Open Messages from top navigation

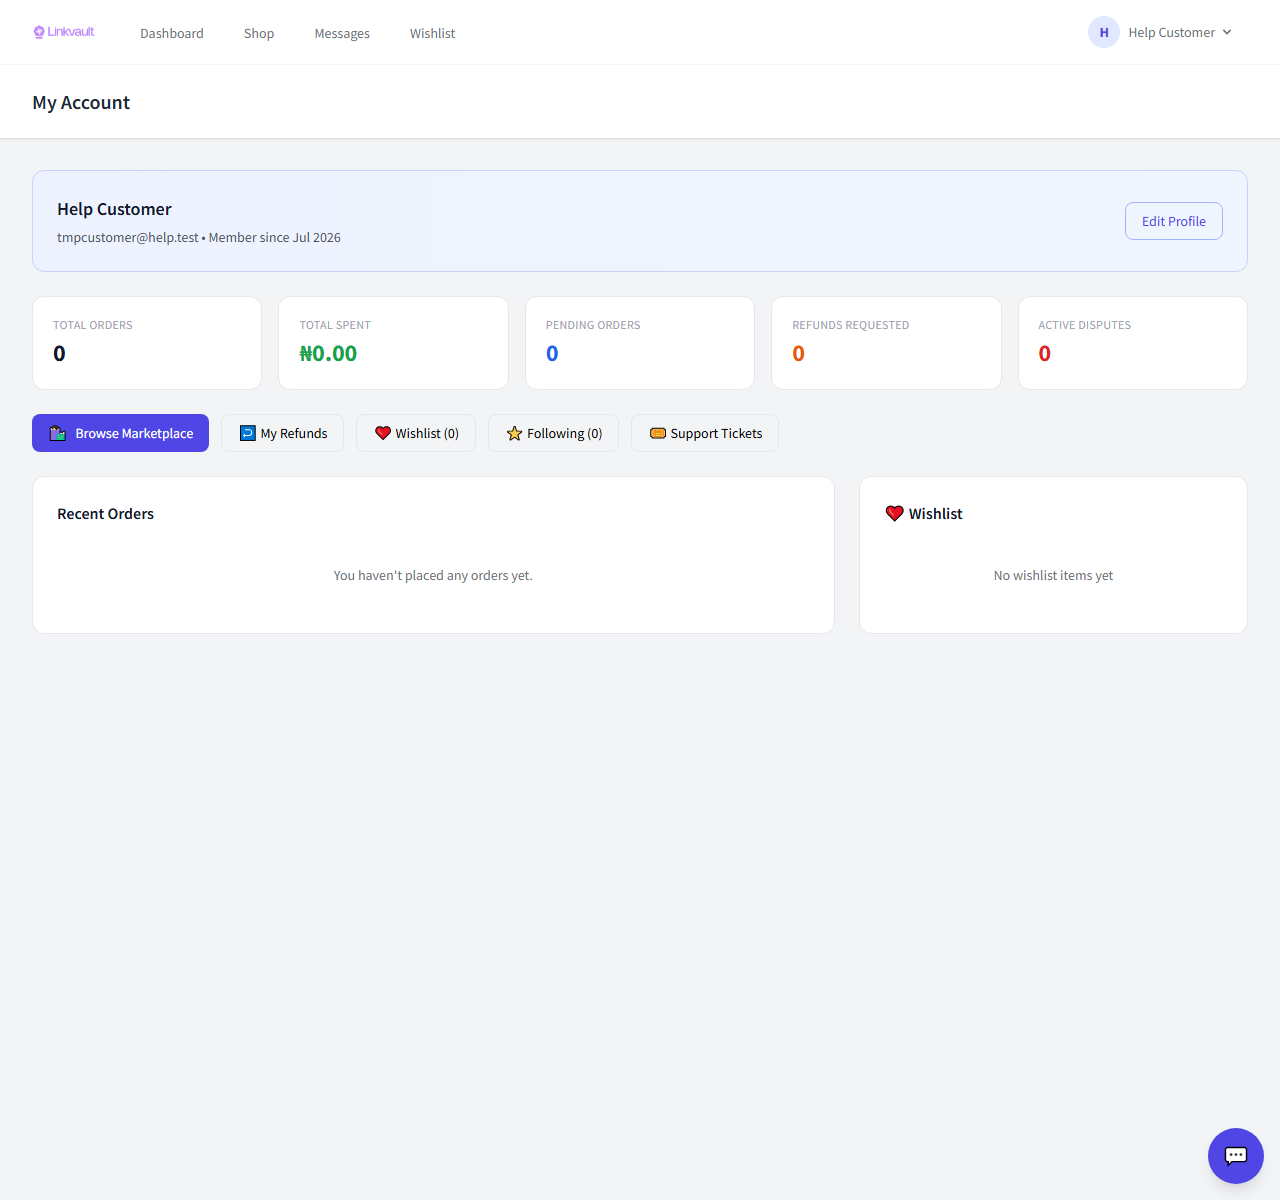click(342, 33)
